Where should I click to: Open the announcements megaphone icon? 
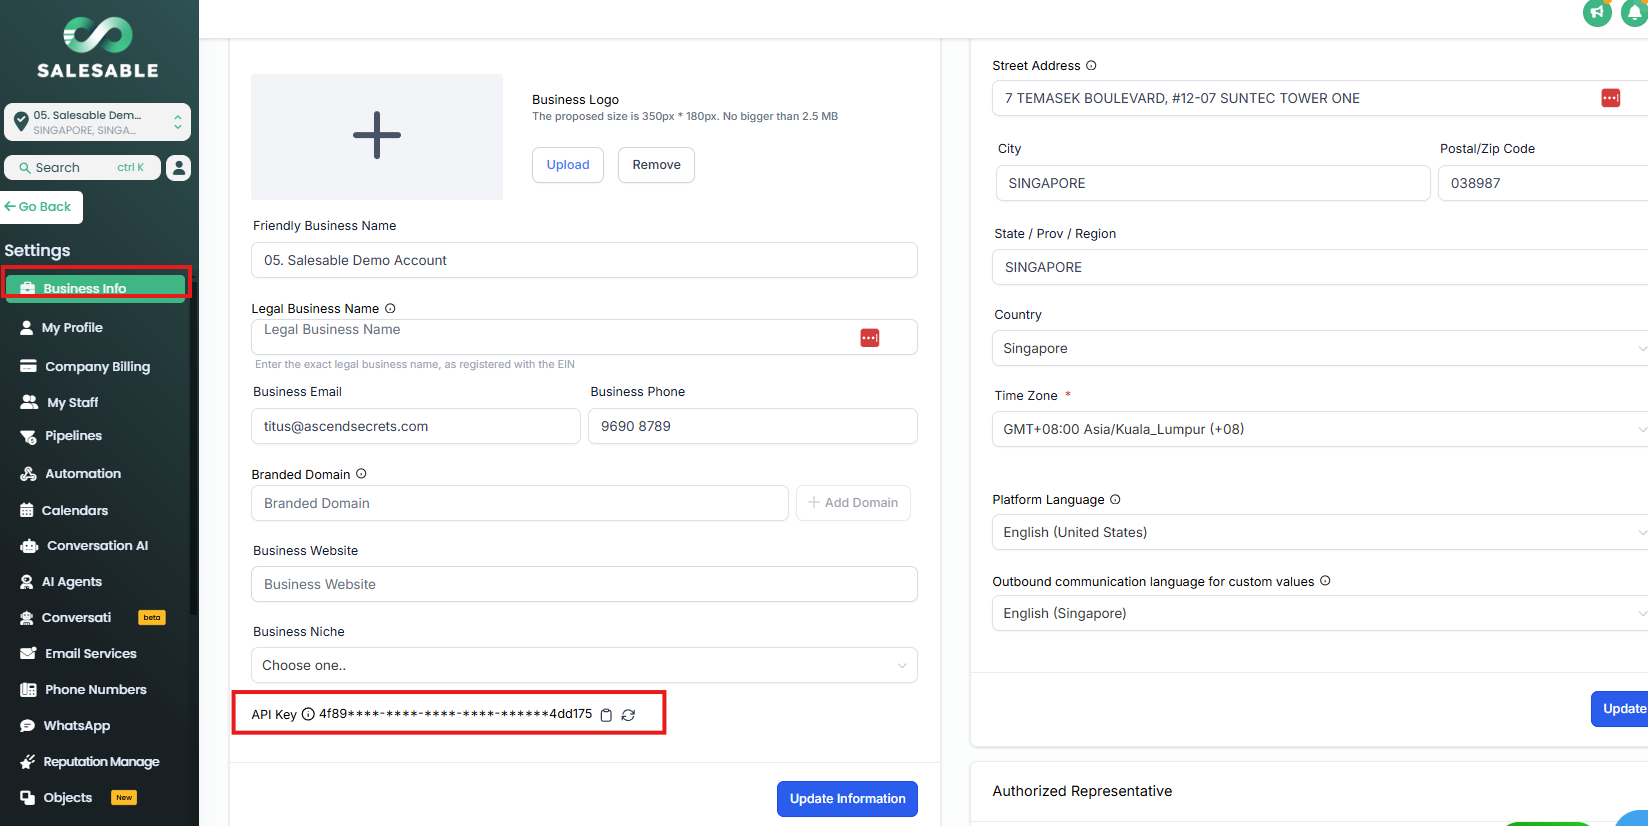pos(1597,13)
